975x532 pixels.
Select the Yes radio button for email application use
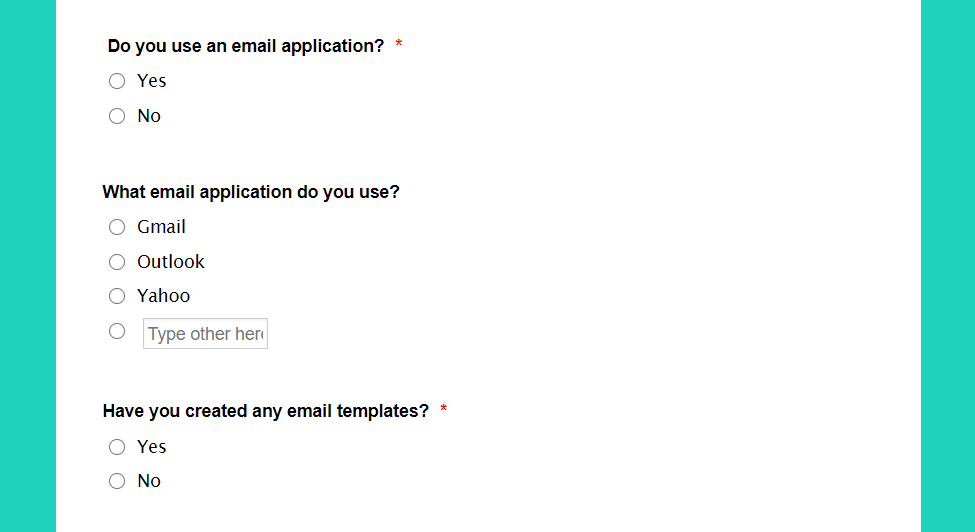click(x=117, y=81)
